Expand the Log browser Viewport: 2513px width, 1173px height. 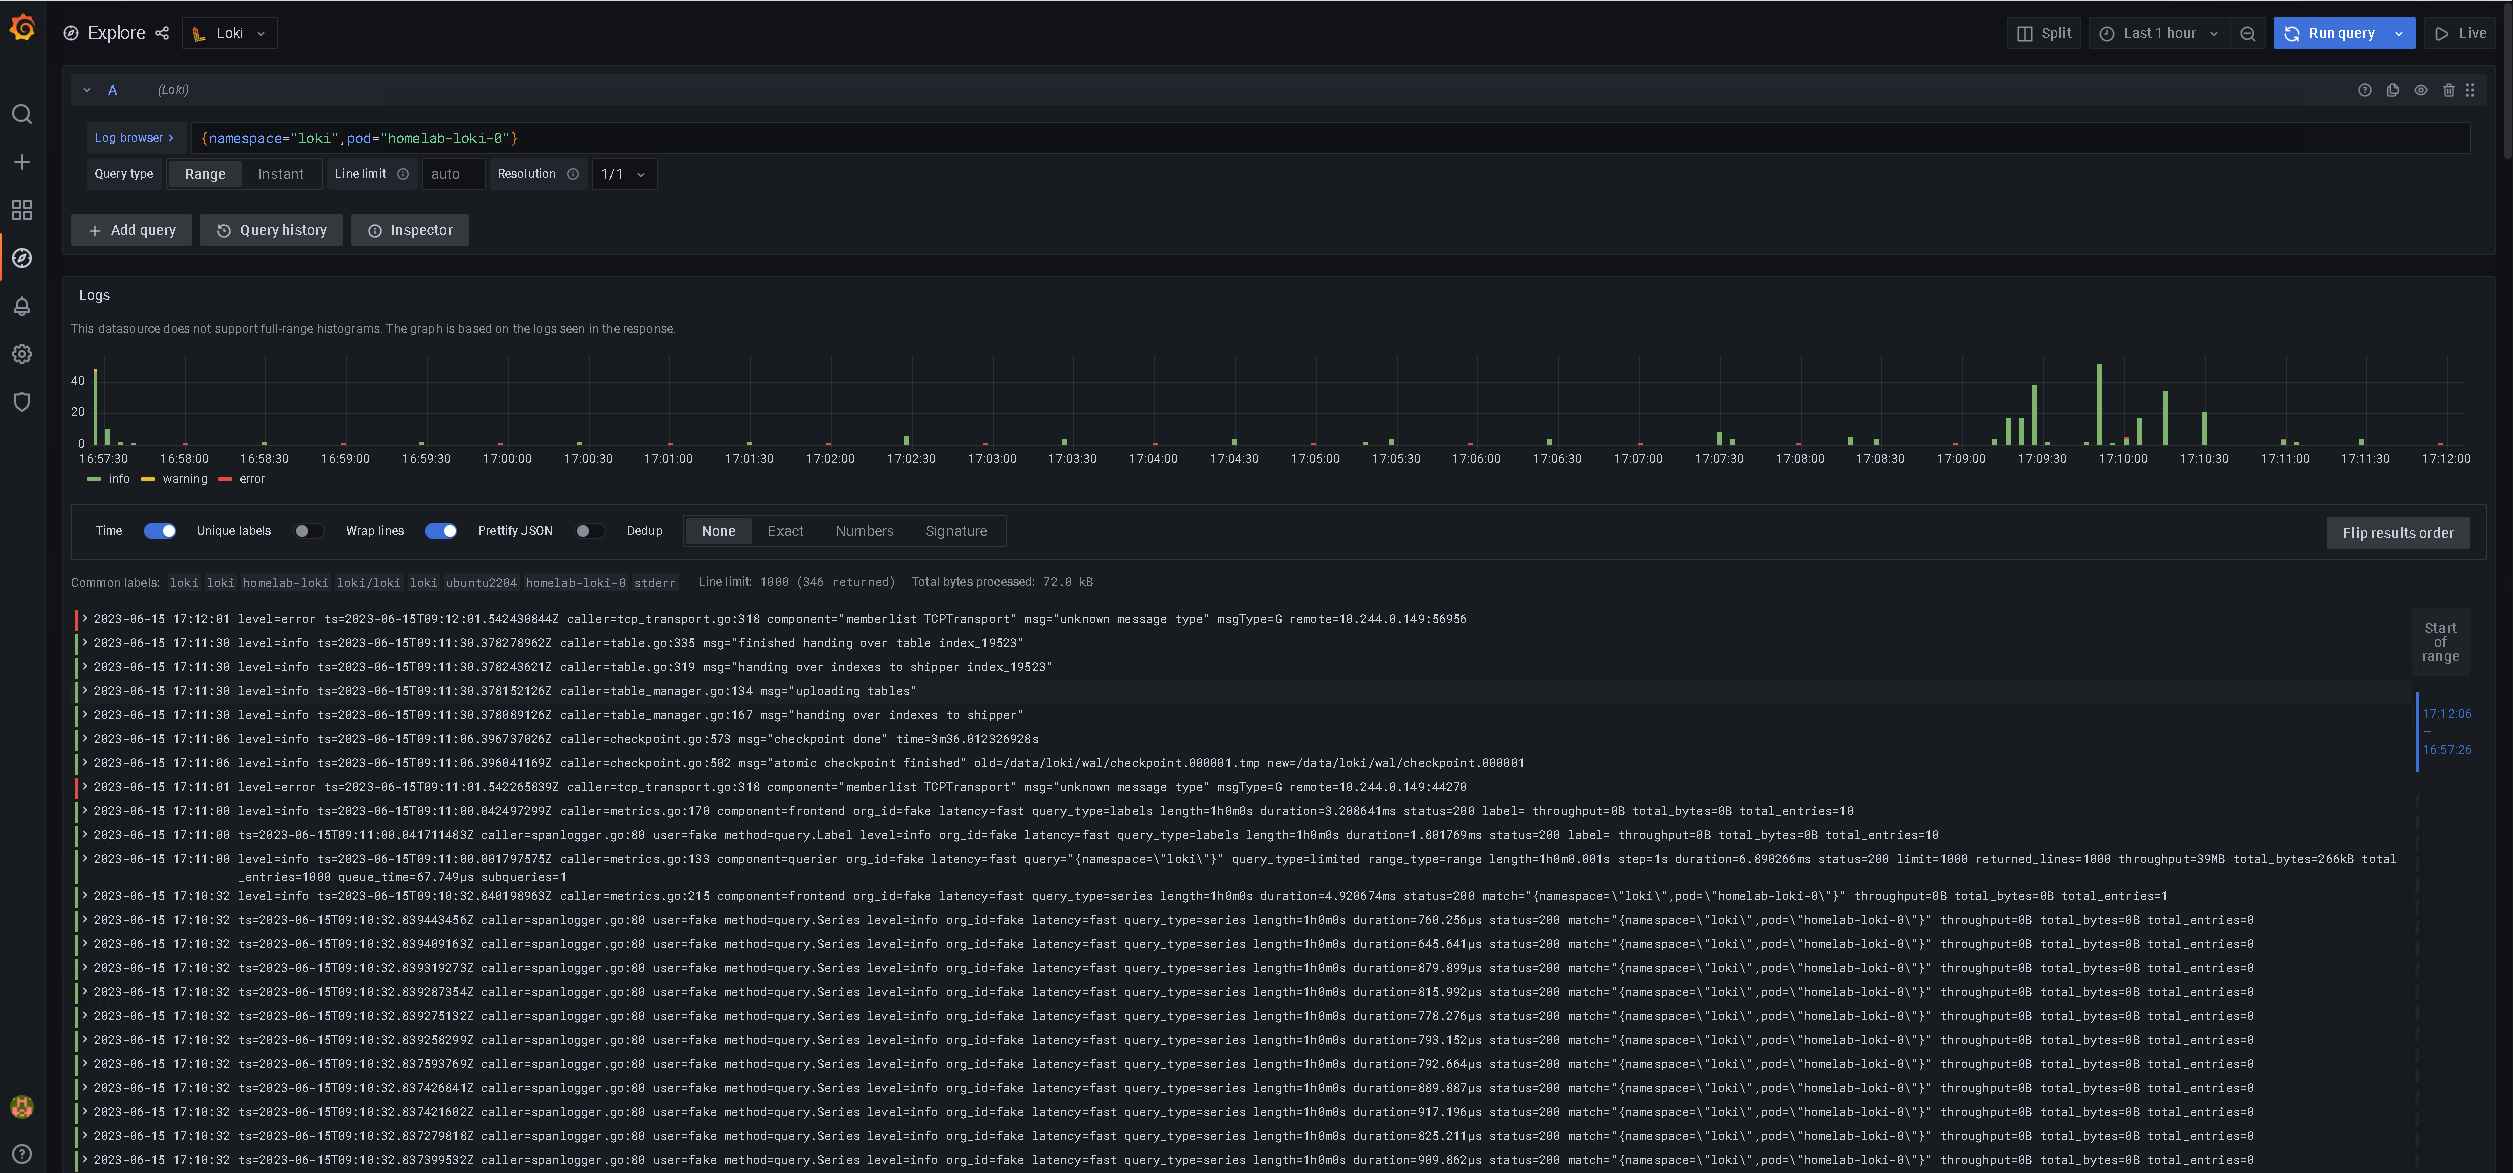[134, 138]
